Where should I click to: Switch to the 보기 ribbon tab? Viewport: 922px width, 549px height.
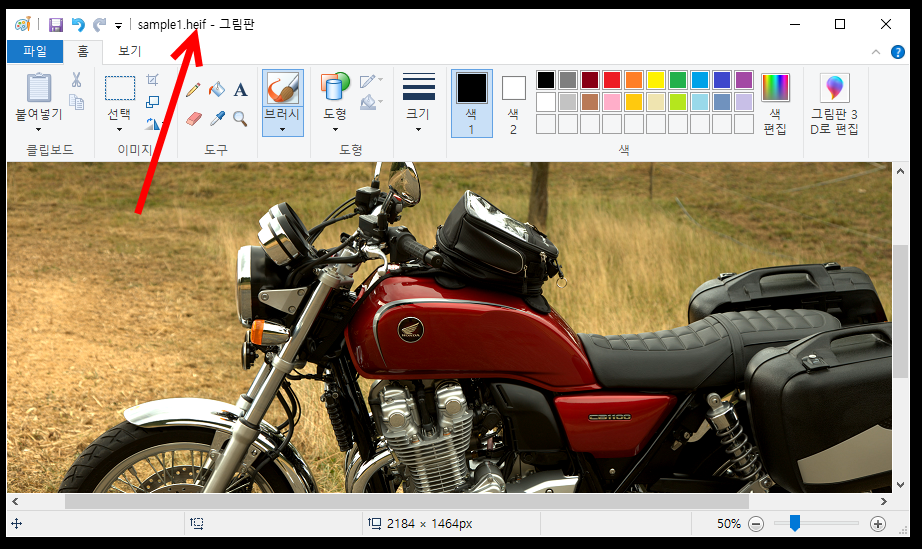[129, 51]
